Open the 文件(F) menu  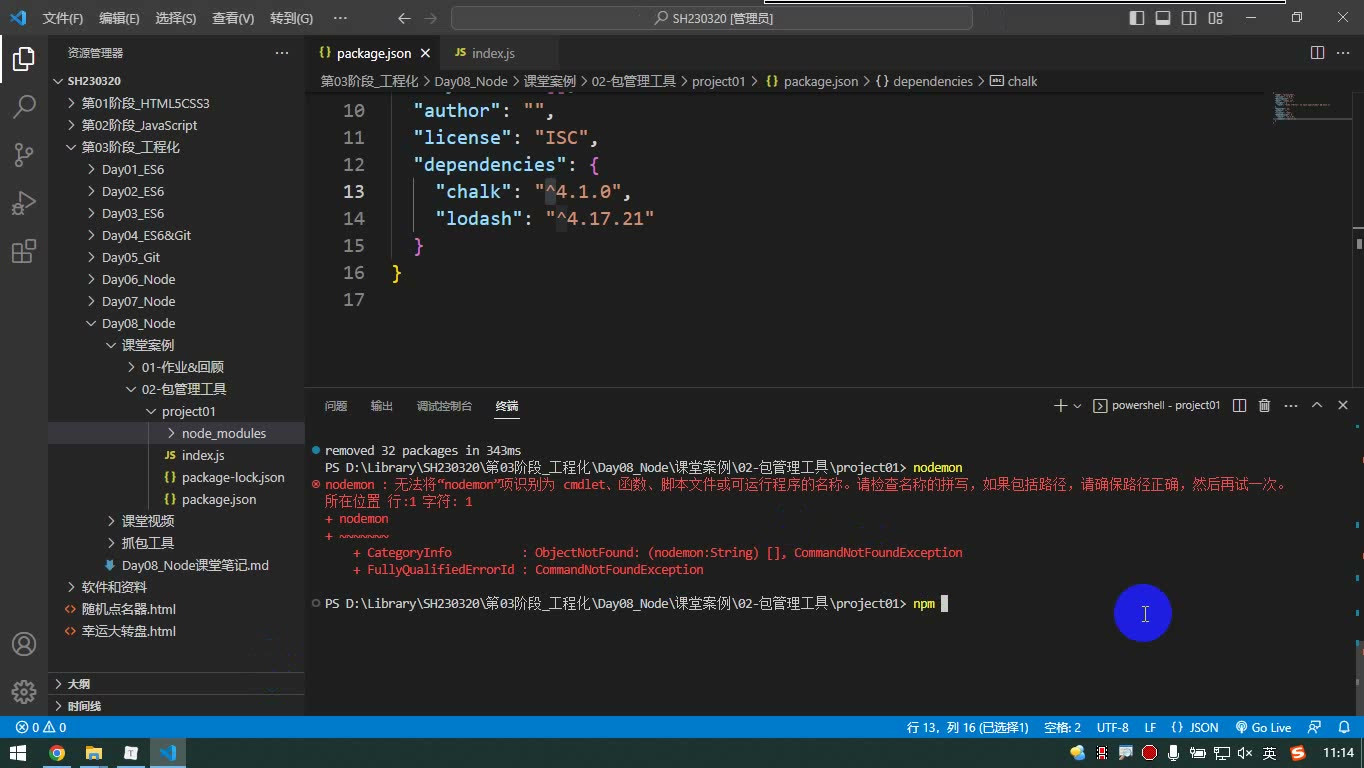point(63,18)
